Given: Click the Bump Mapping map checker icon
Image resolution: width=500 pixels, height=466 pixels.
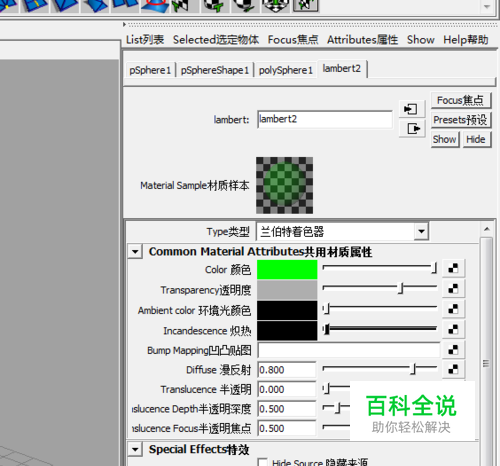Looking at the screenshot, I should (453, 350).
